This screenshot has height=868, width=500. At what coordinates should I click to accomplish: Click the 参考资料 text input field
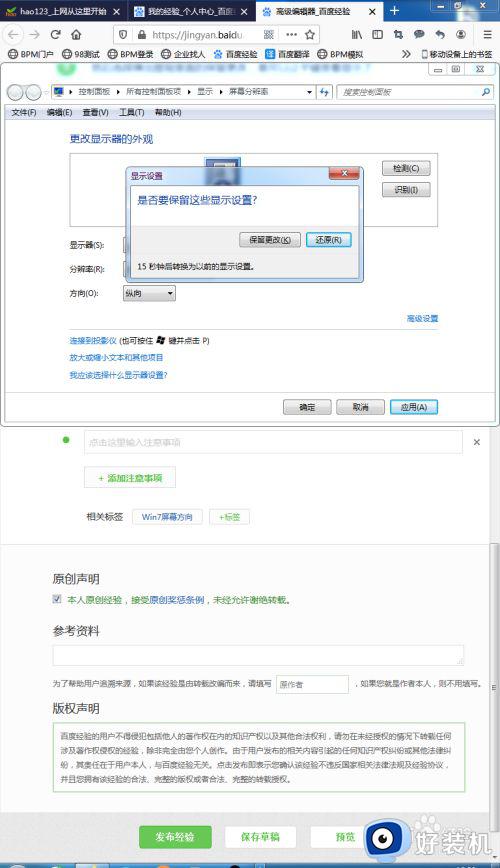258,655
